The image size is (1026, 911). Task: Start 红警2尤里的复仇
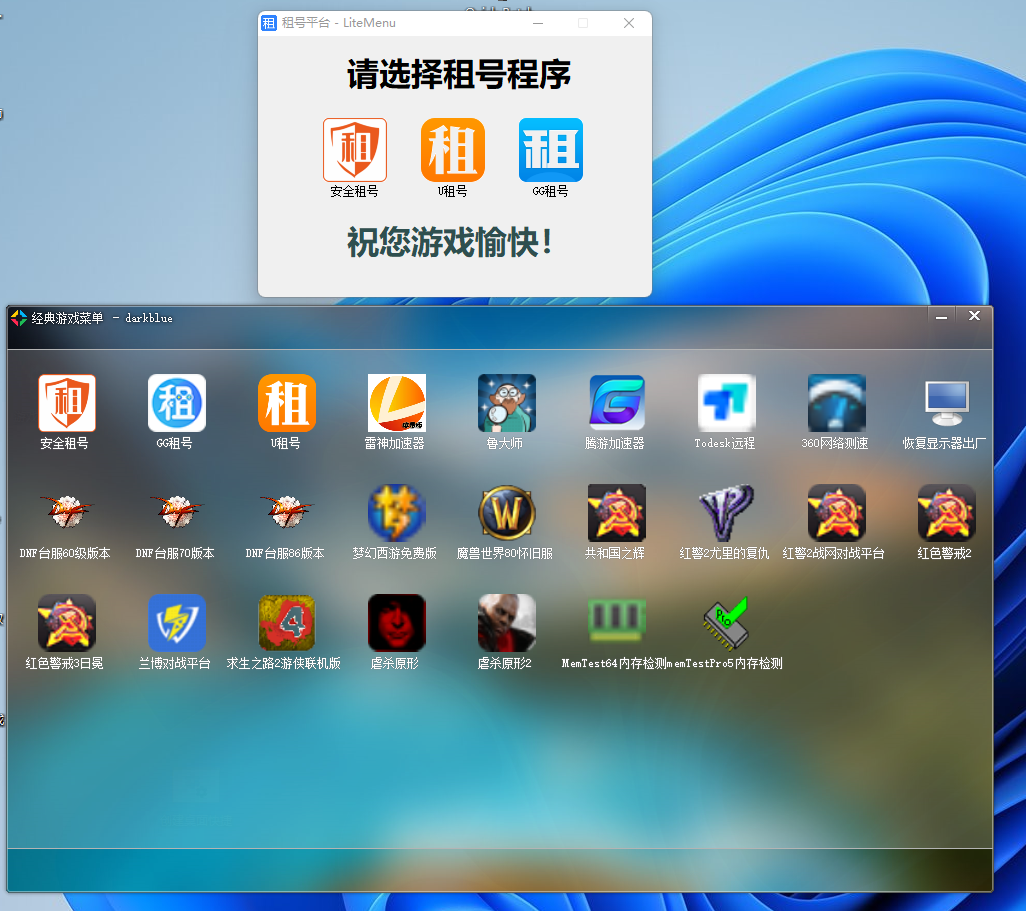pos(726,513)
